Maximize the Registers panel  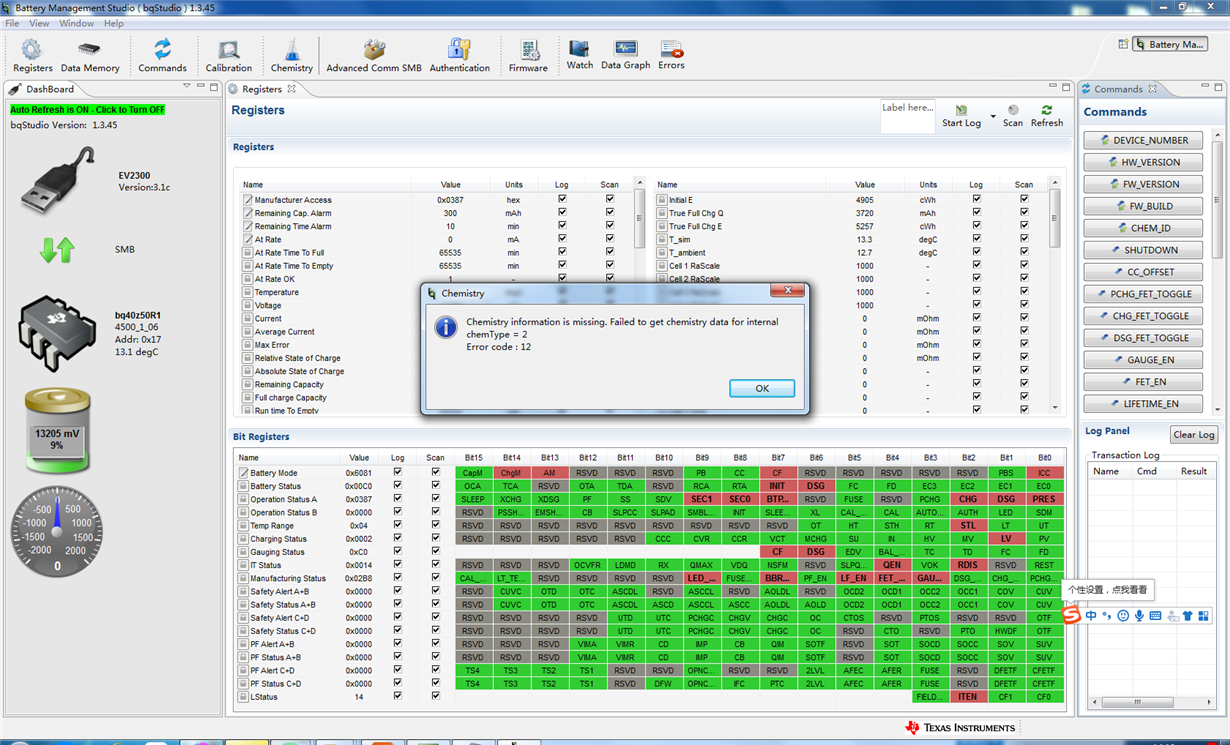[1067, 87]
